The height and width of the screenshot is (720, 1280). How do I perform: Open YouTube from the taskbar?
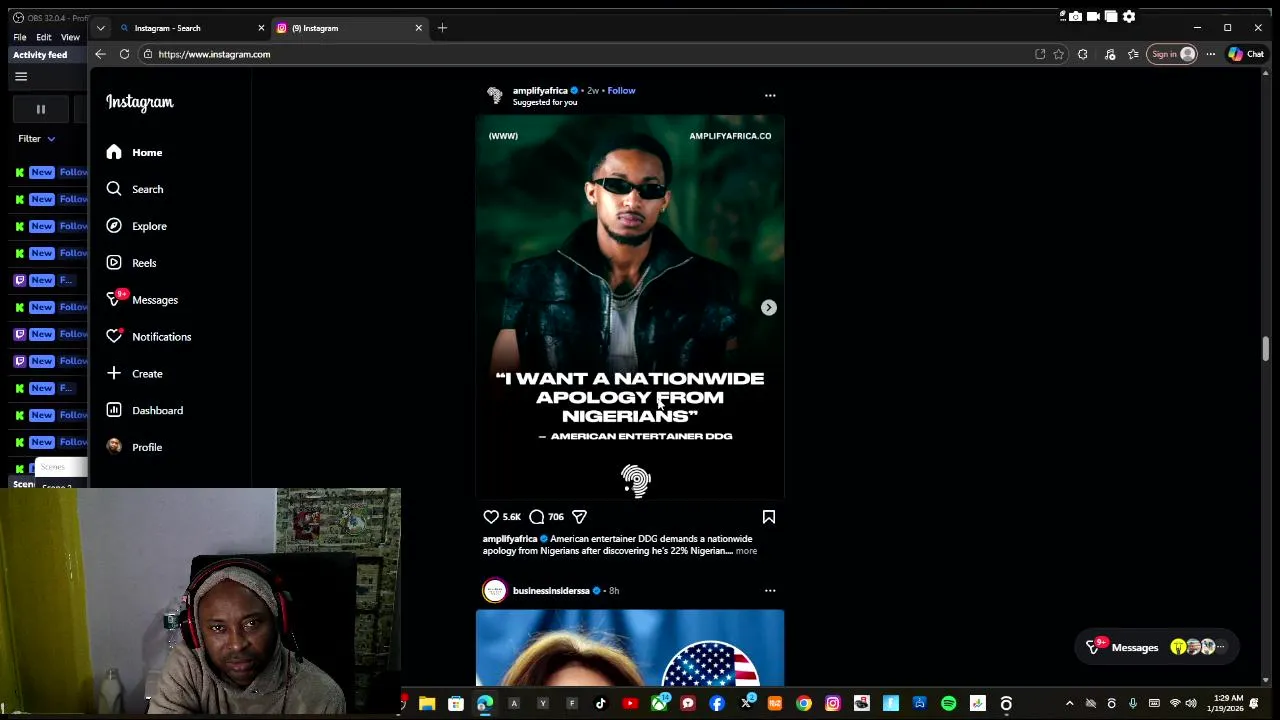click(x=630, y=704)
